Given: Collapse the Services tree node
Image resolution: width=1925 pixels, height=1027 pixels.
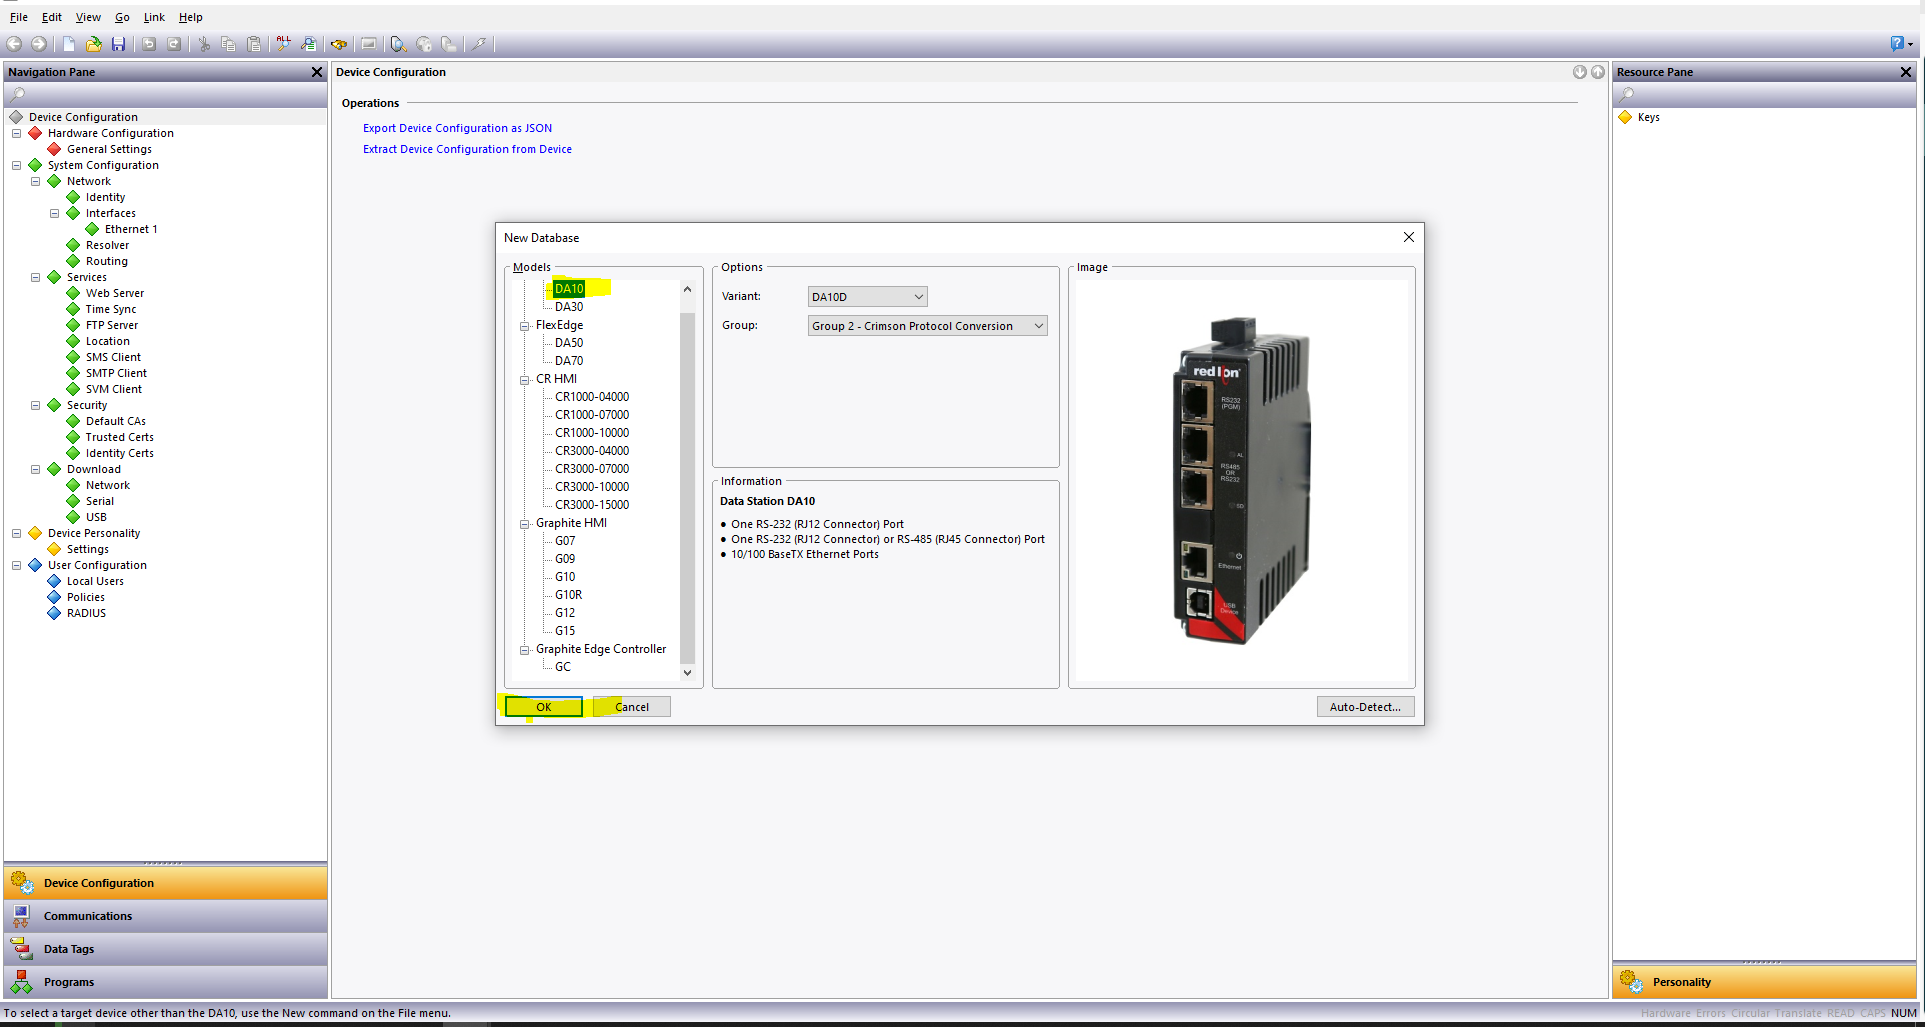Looking at the screenshot, I should click(35, 277).
